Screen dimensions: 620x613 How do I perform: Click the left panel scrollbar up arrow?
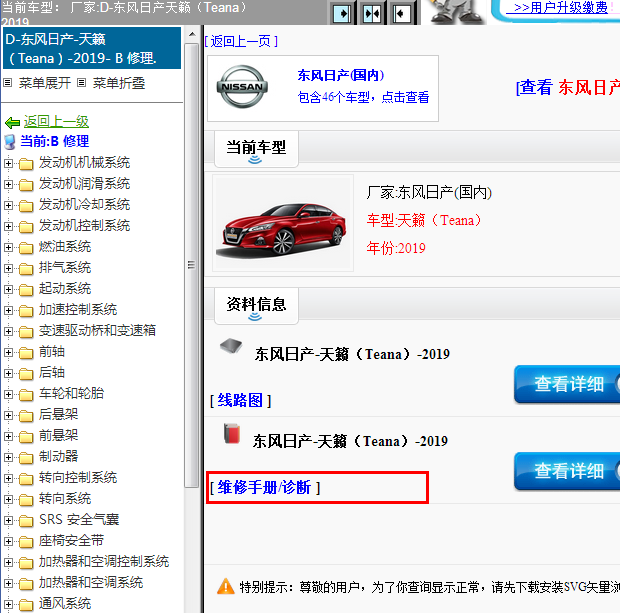[x=192, y=34]
